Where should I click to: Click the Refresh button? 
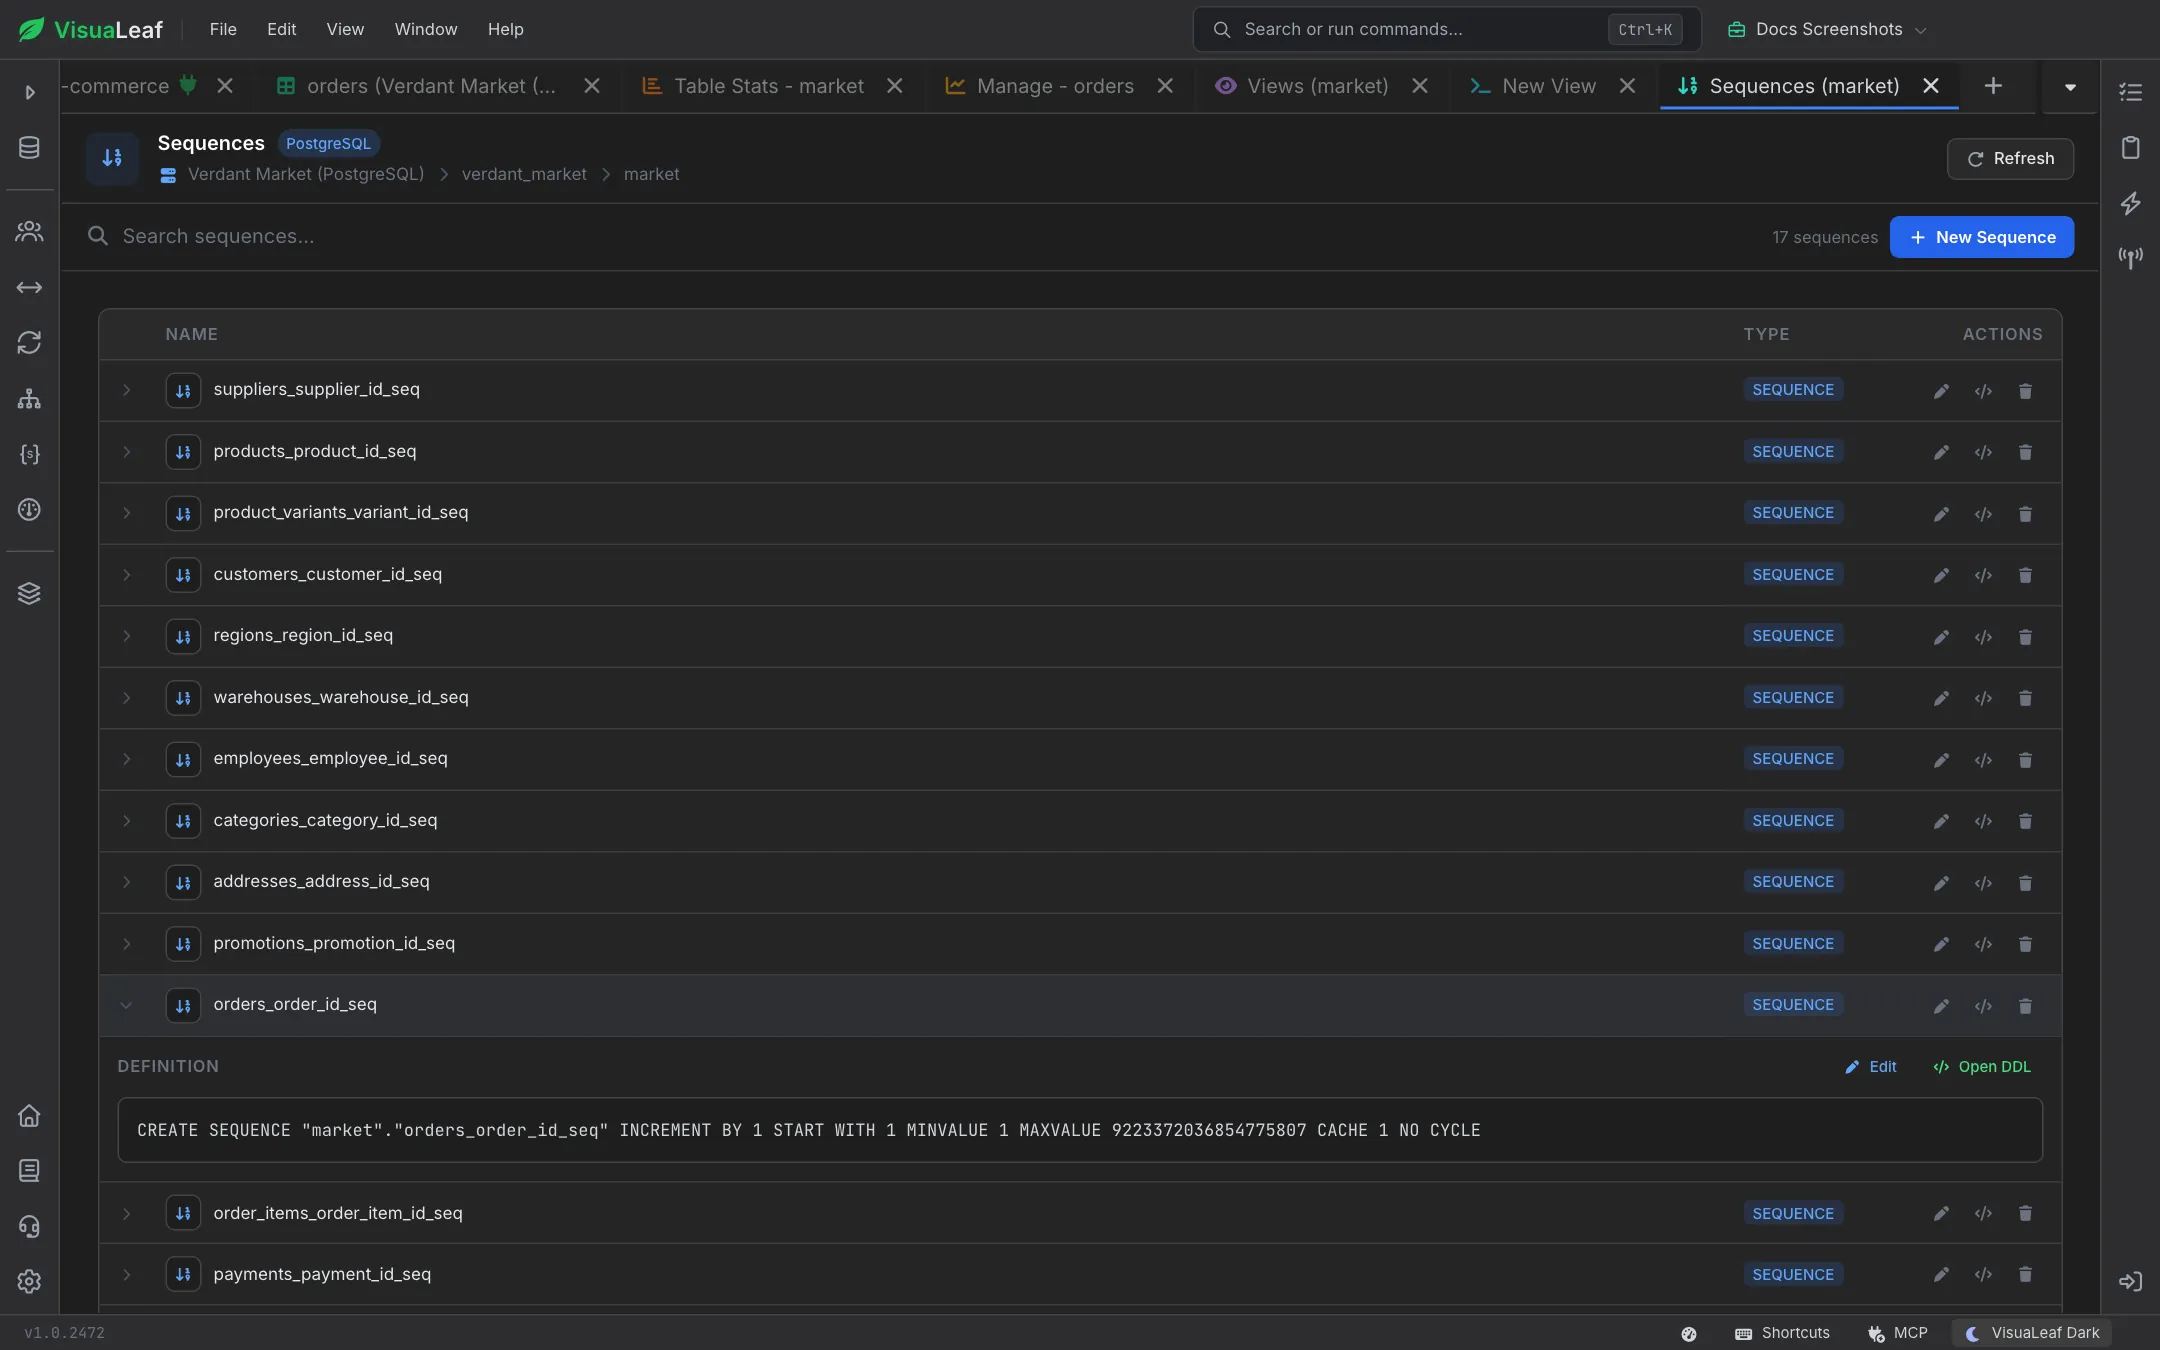pos(2010,159)
